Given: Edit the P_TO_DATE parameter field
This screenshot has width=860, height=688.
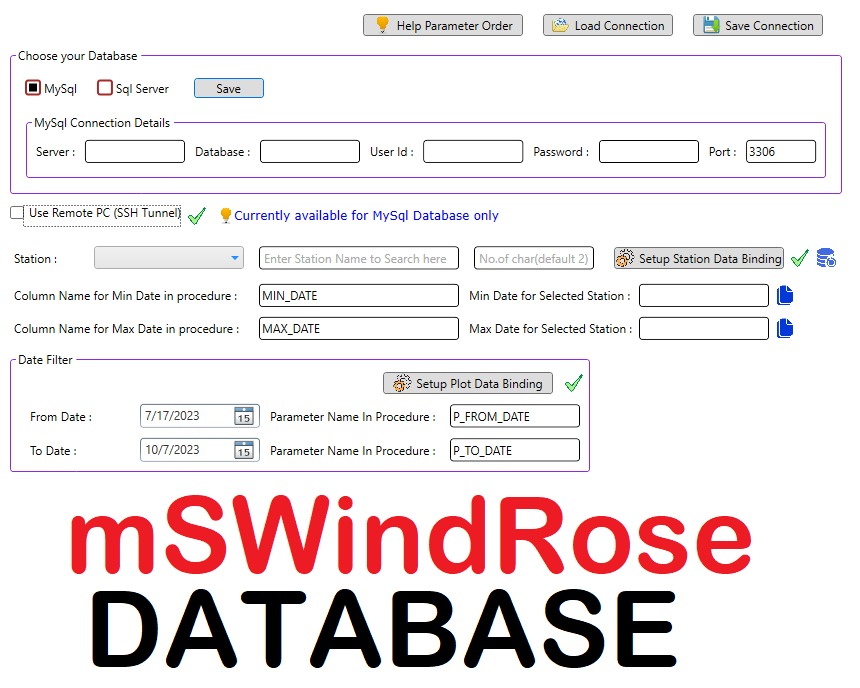Looking at the screenshot, I should tap(514, 450).
